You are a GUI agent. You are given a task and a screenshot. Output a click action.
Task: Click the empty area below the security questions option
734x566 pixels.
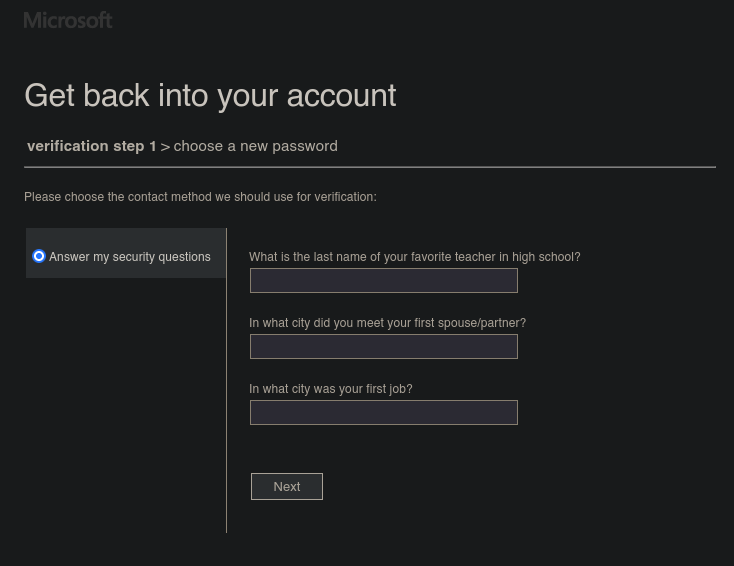point(125,400)
